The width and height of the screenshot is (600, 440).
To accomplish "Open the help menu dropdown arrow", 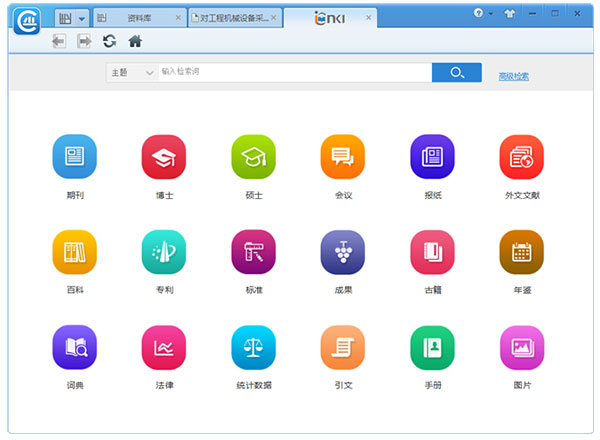I will tap(491, 14).
